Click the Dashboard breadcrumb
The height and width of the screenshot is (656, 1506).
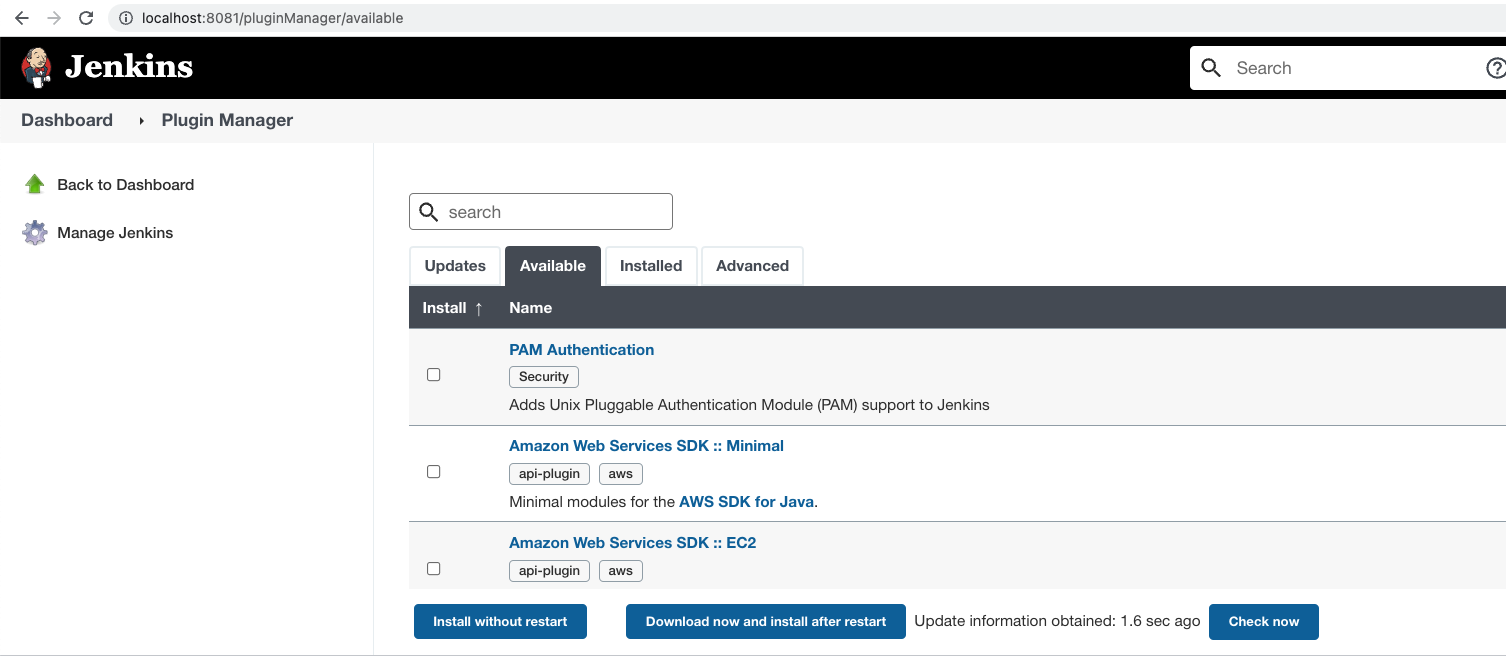(x=67, y=120)
